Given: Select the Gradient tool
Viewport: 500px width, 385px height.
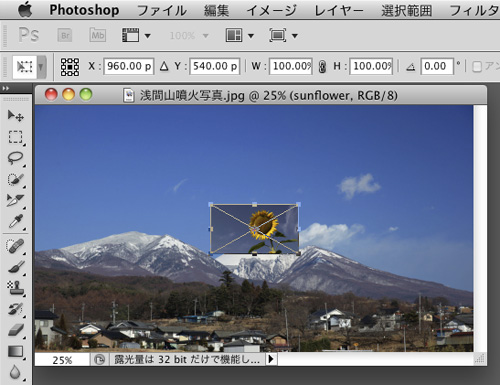Looking at the screenshot, I should [15, 351].
